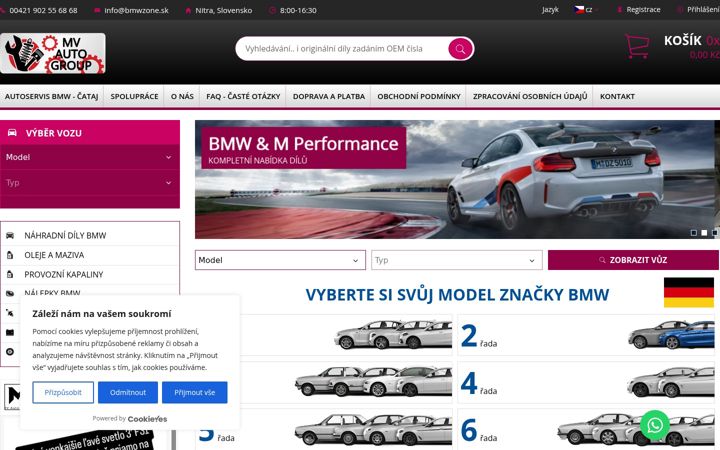Accept all cookies with Přijmout vše
Screen dimensions: 720x450
195,393
